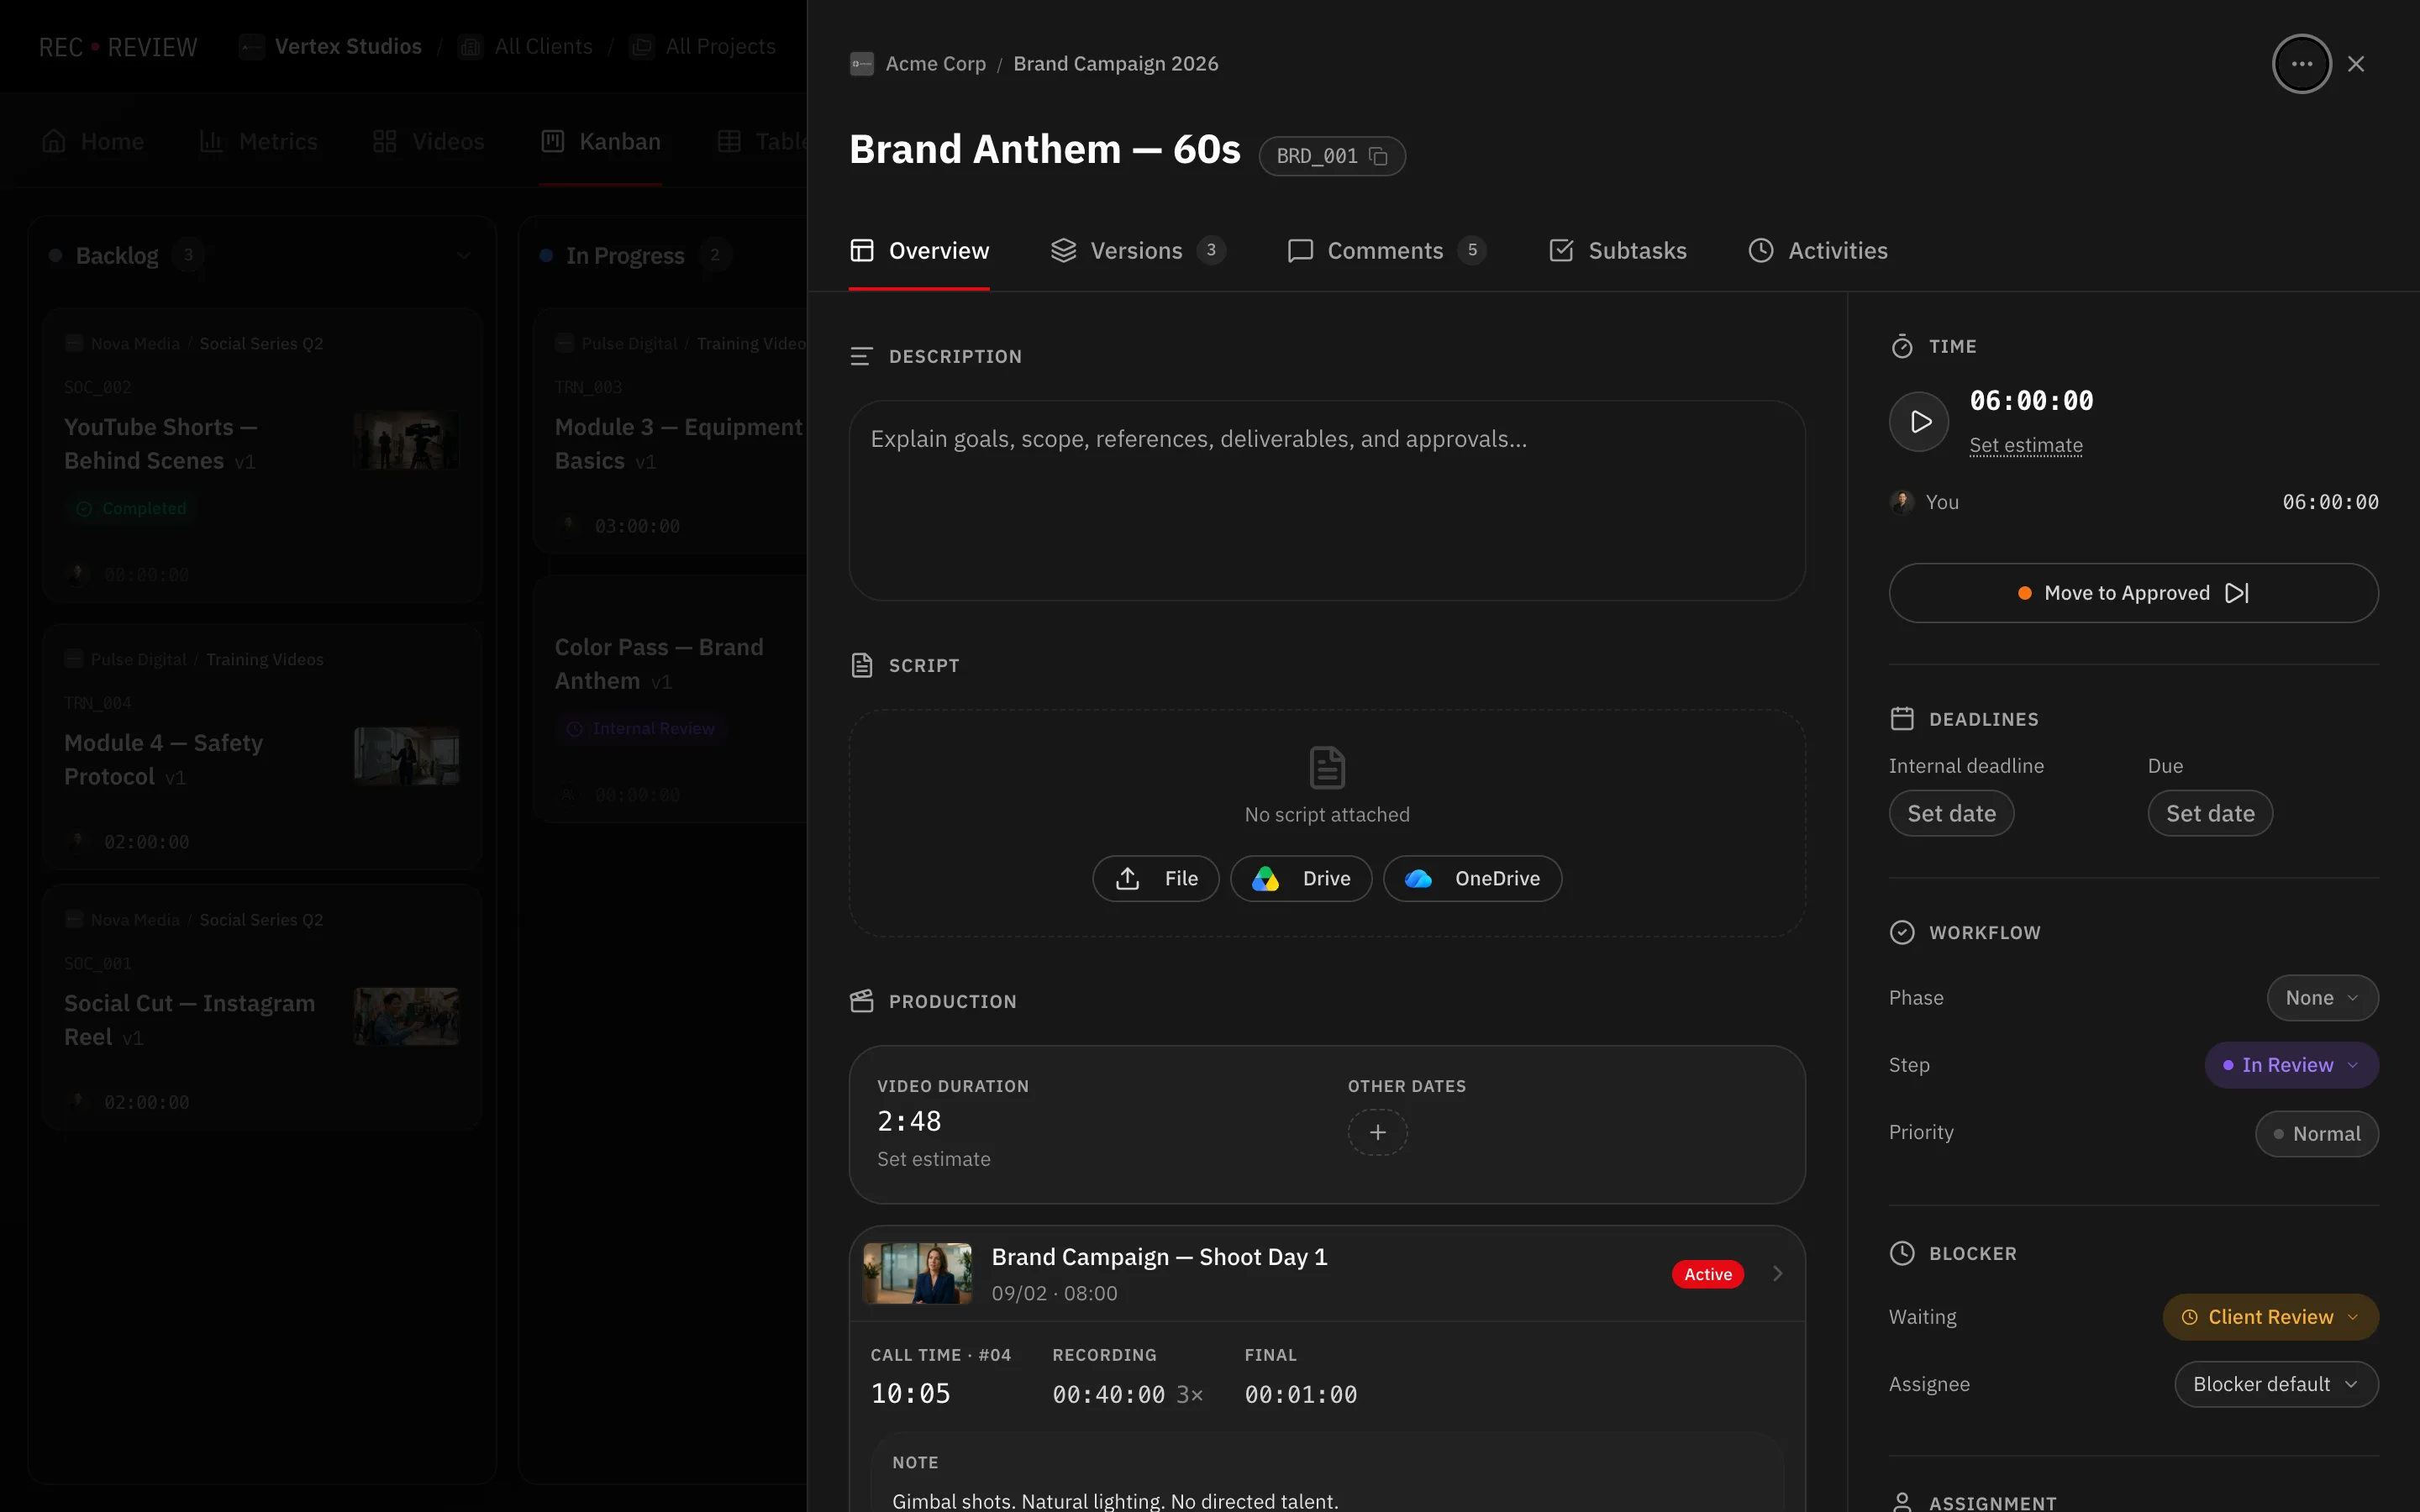Click the Active status badge
This screenshot has width=2420, height=1512.
(x=1707, y=1274)
